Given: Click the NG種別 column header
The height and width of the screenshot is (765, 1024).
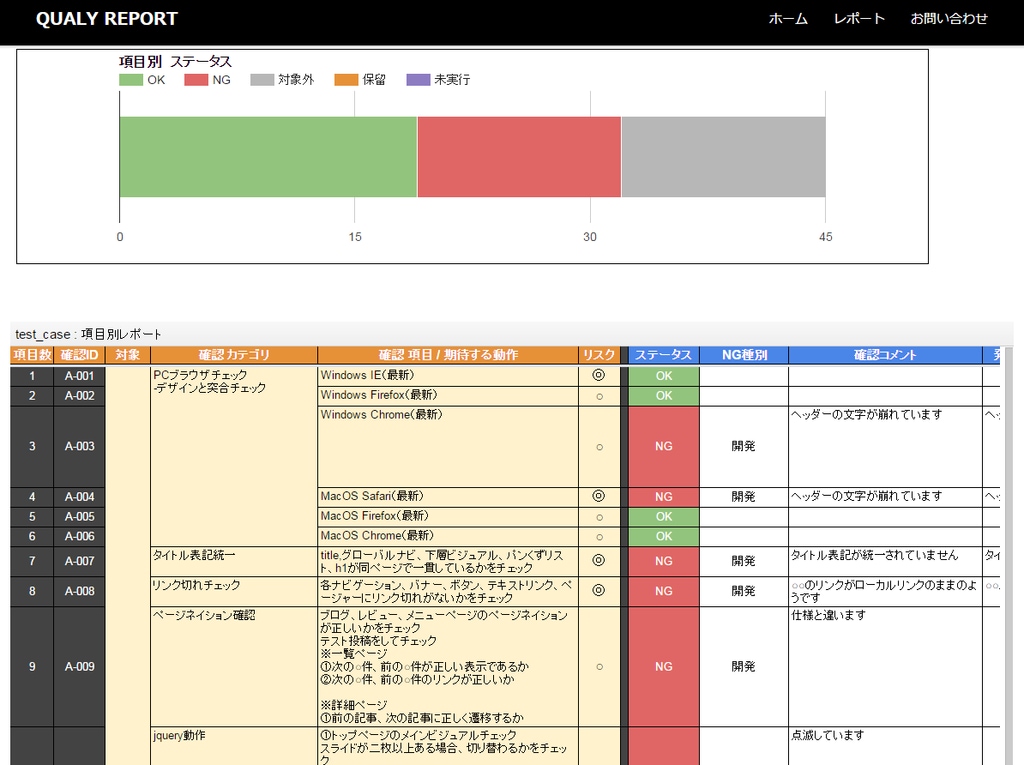Looking at the screenshot, I should click(744, 355).
